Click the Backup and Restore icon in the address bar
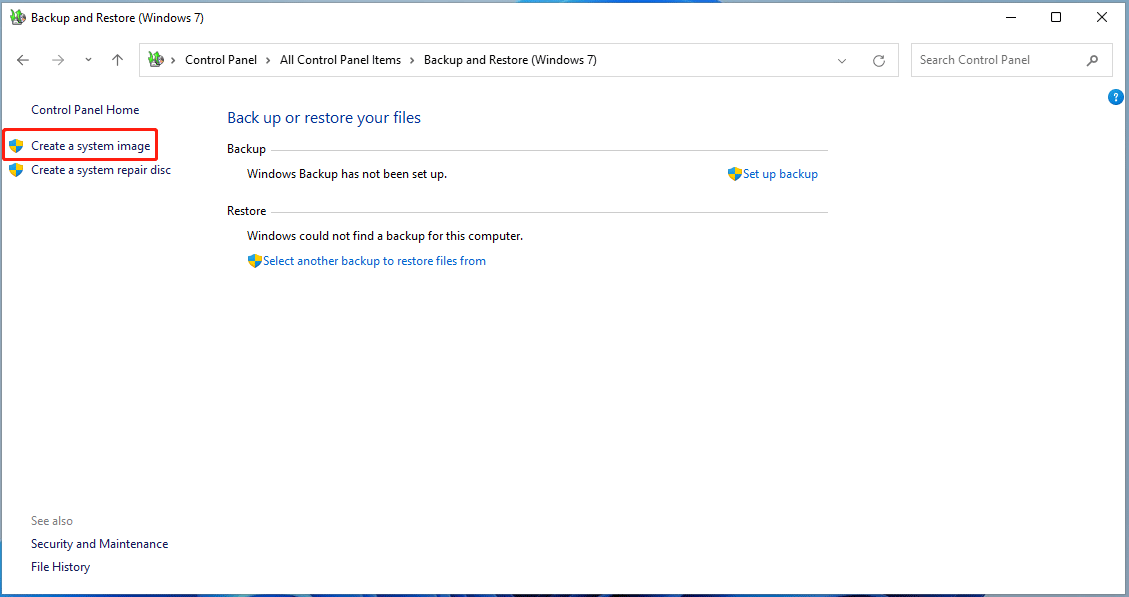Viewport: 1129px width, 597px height. pyautogui.click(x=155, y=60)
